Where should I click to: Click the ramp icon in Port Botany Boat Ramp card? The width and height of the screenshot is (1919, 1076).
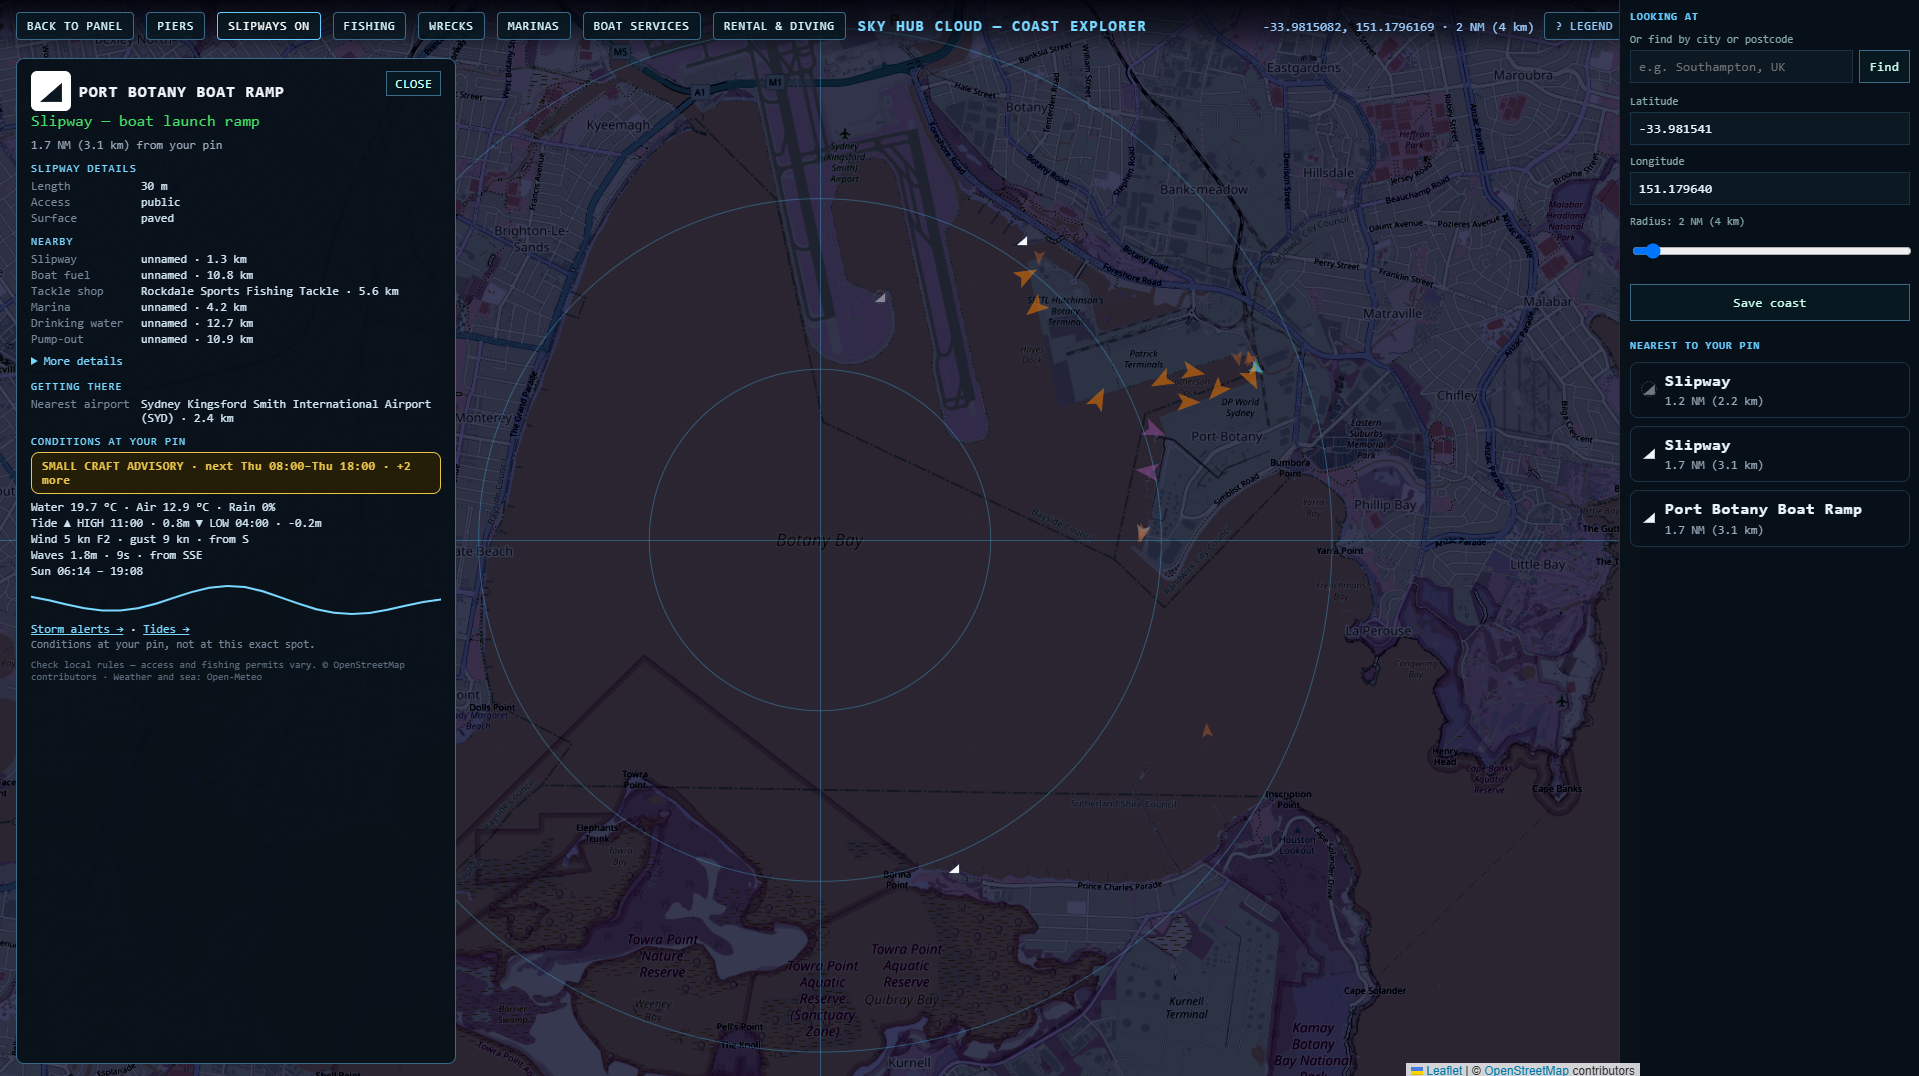click(x=1649, y=518)
